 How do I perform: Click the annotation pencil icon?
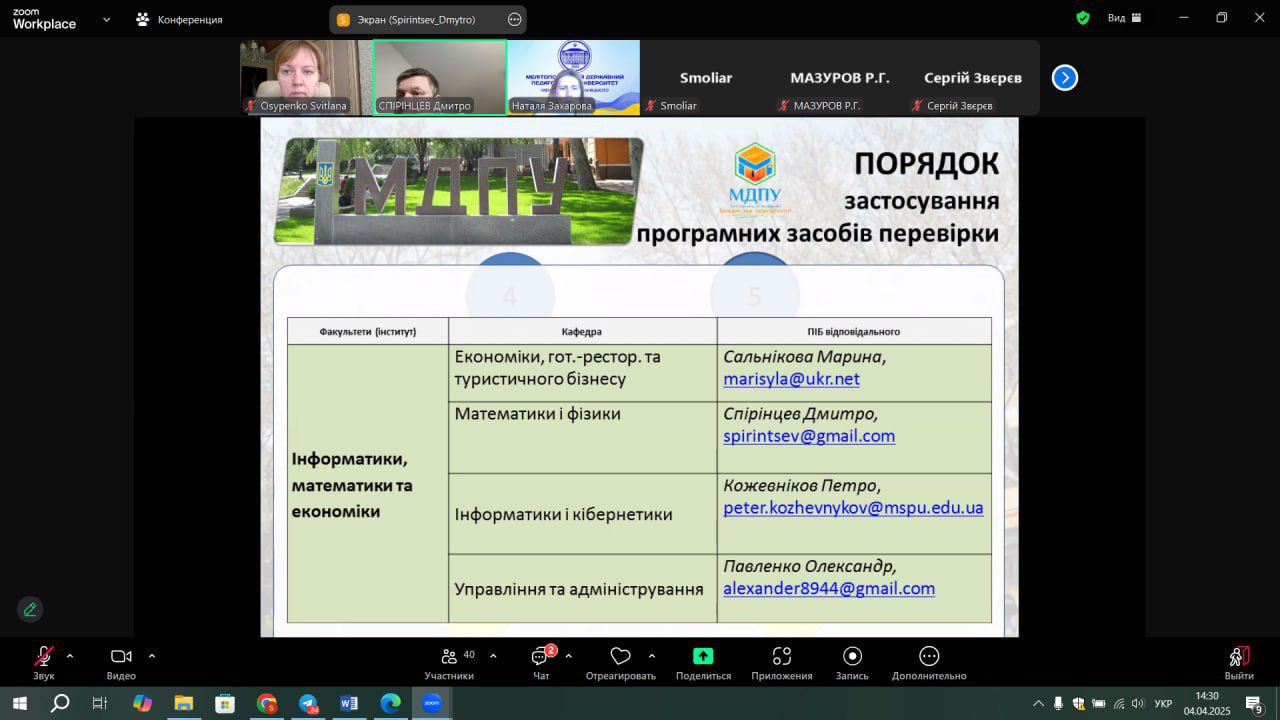pyautogui.click(x=30, y=609)
